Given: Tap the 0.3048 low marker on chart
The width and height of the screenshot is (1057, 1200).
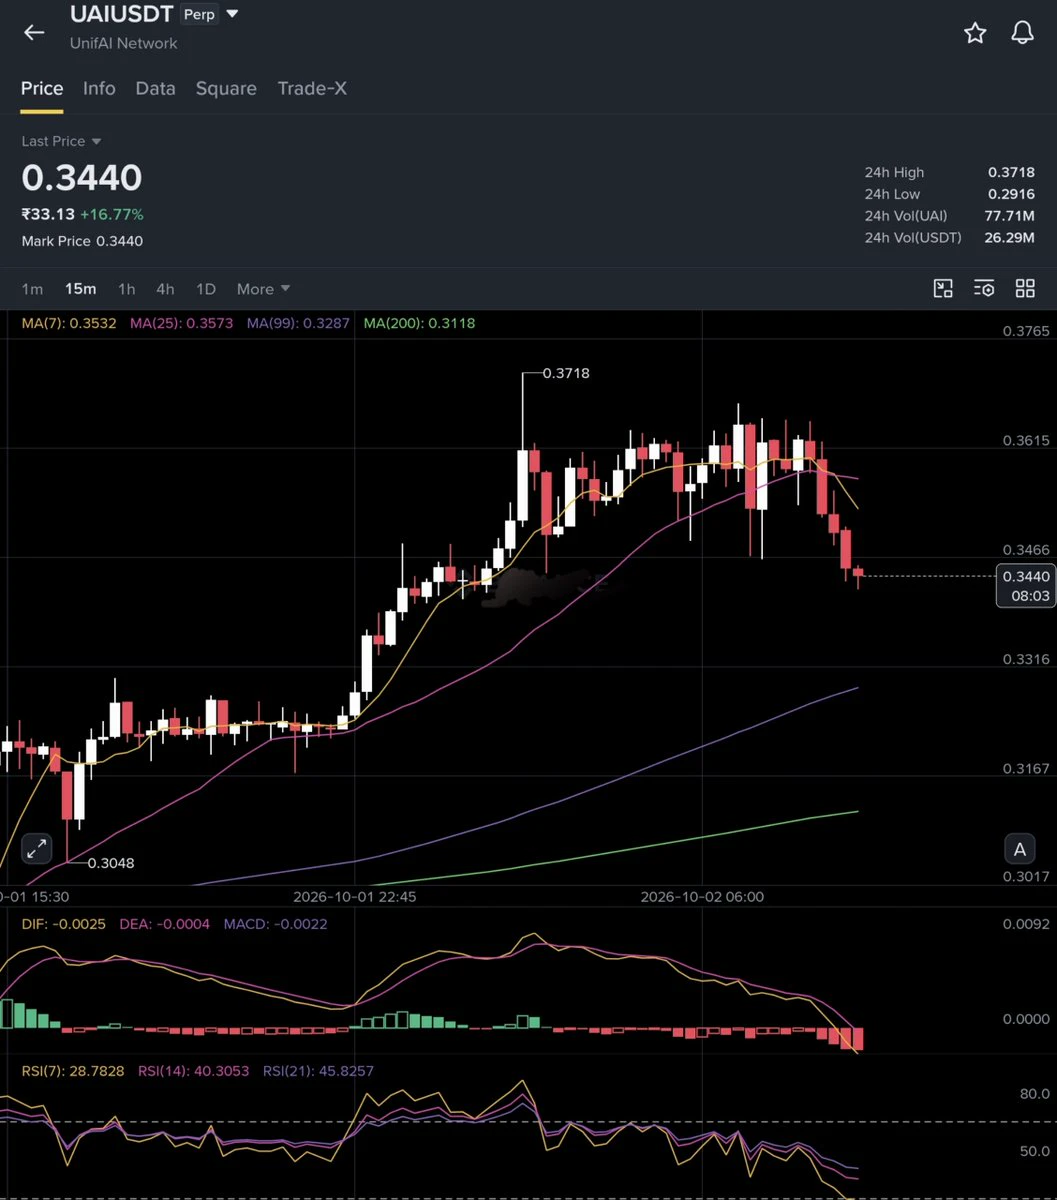Looking at the screenshot, I should (111, 863).
